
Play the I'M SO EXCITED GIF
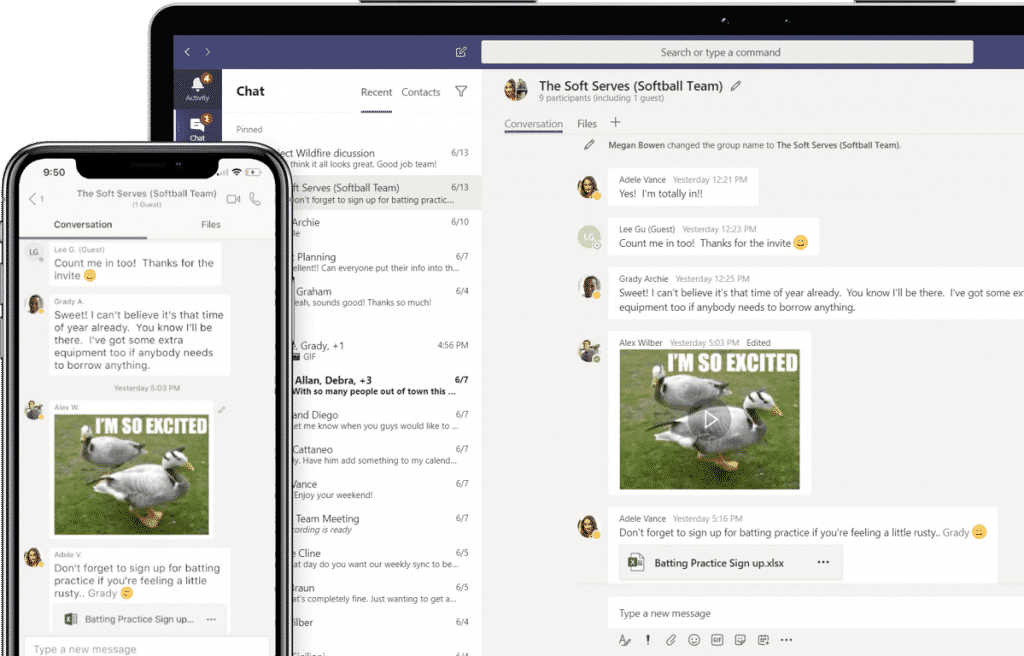(710, 420)
